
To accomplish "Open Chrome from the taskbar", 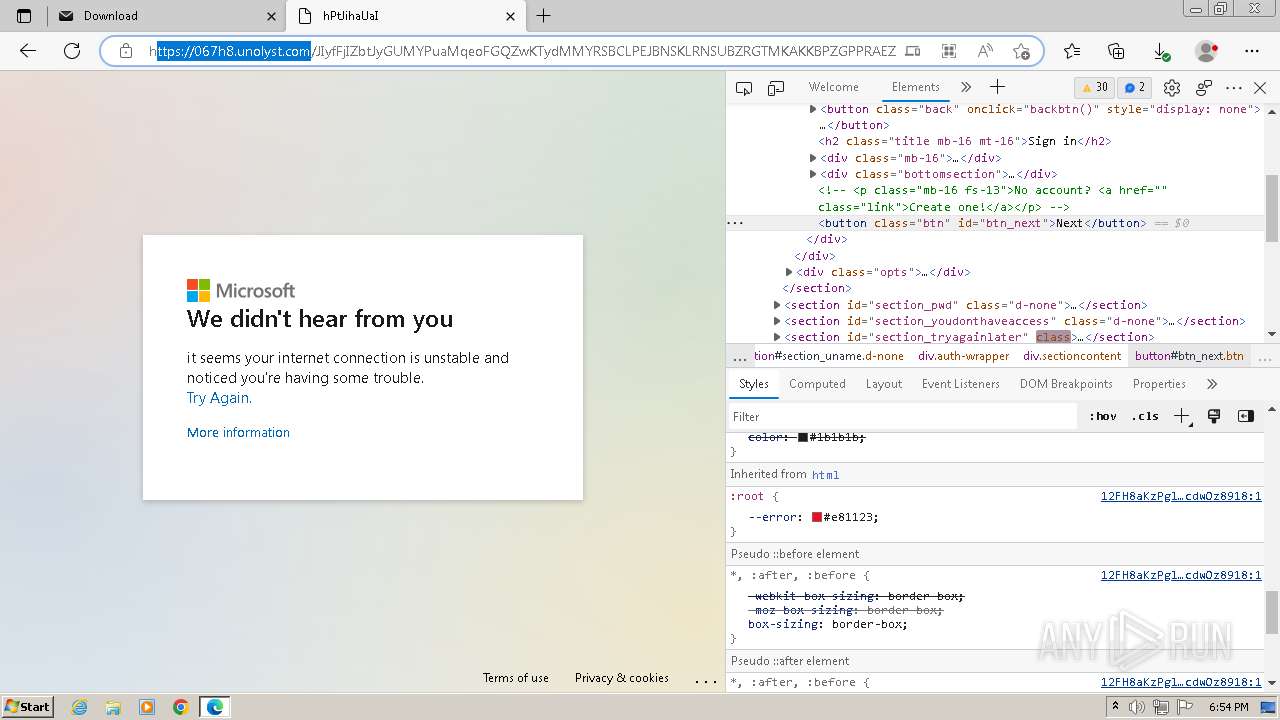I will click(x=180, y=707).
